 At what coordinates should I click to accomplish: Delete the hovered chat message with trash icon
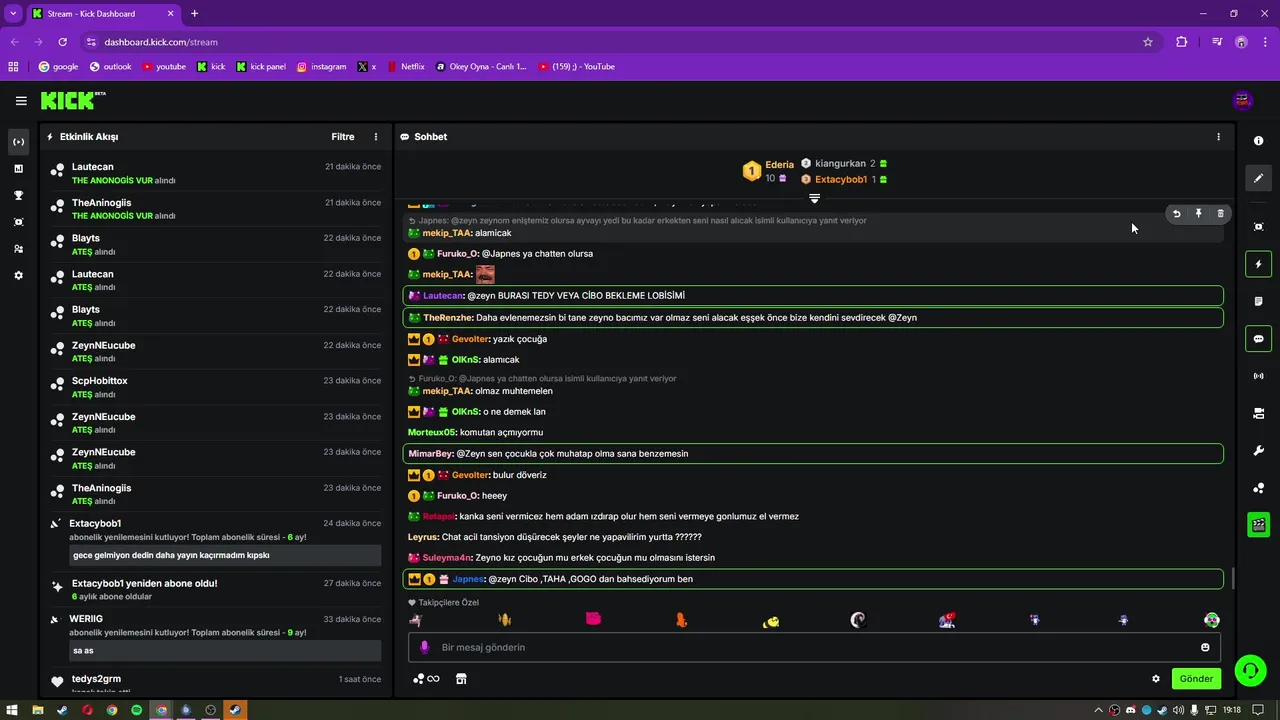tap(1220, 214)
